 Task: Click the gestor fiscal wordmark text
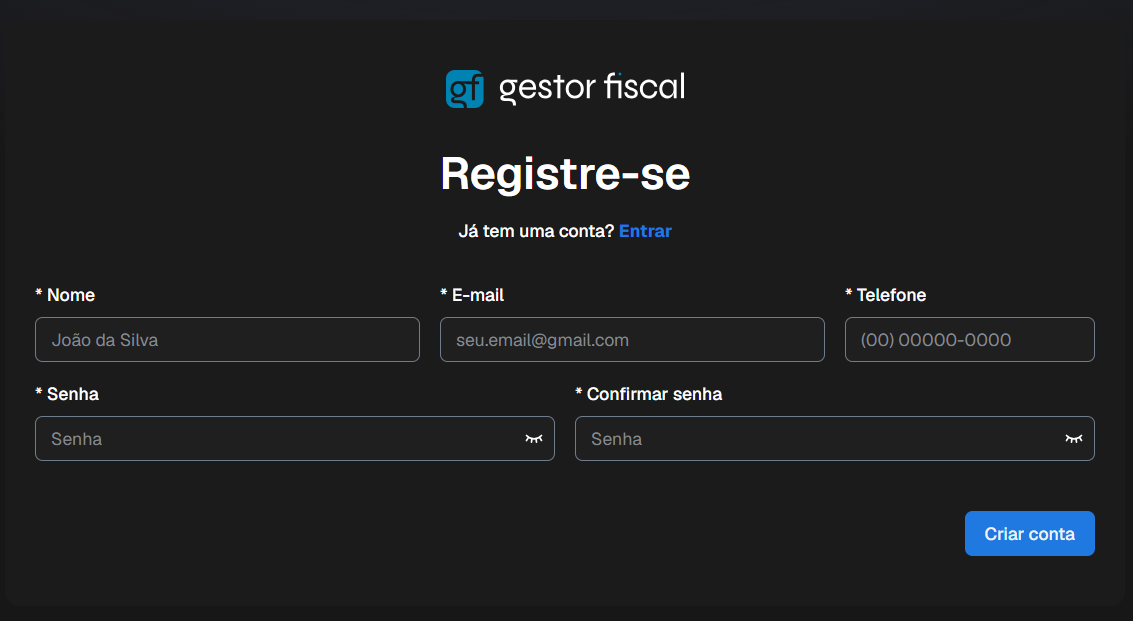pos(592,88)
